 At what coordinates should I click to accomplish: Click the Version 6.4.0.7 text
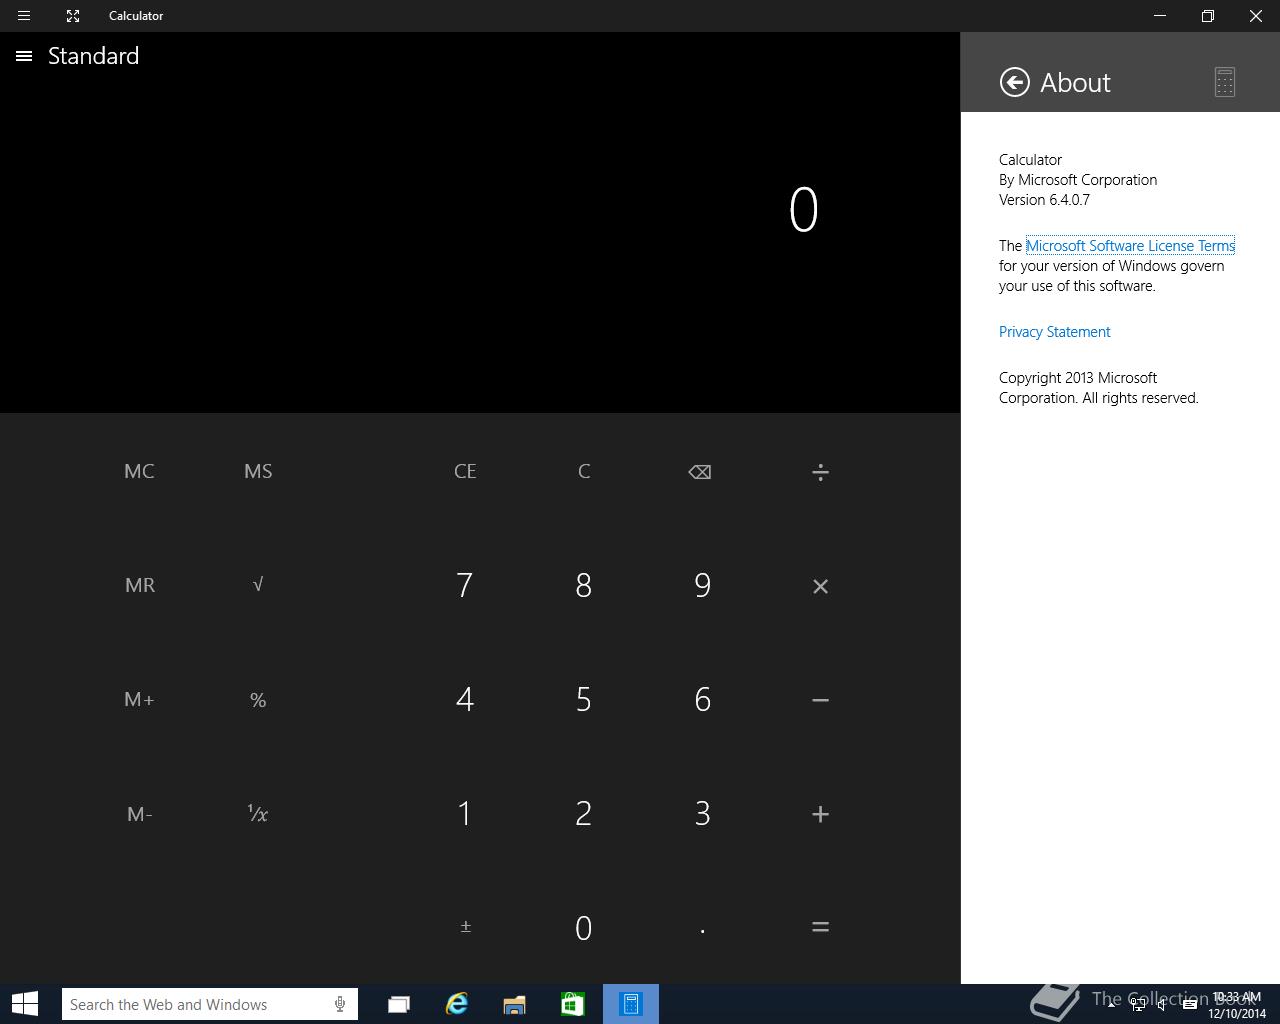tap(1044, 200)
